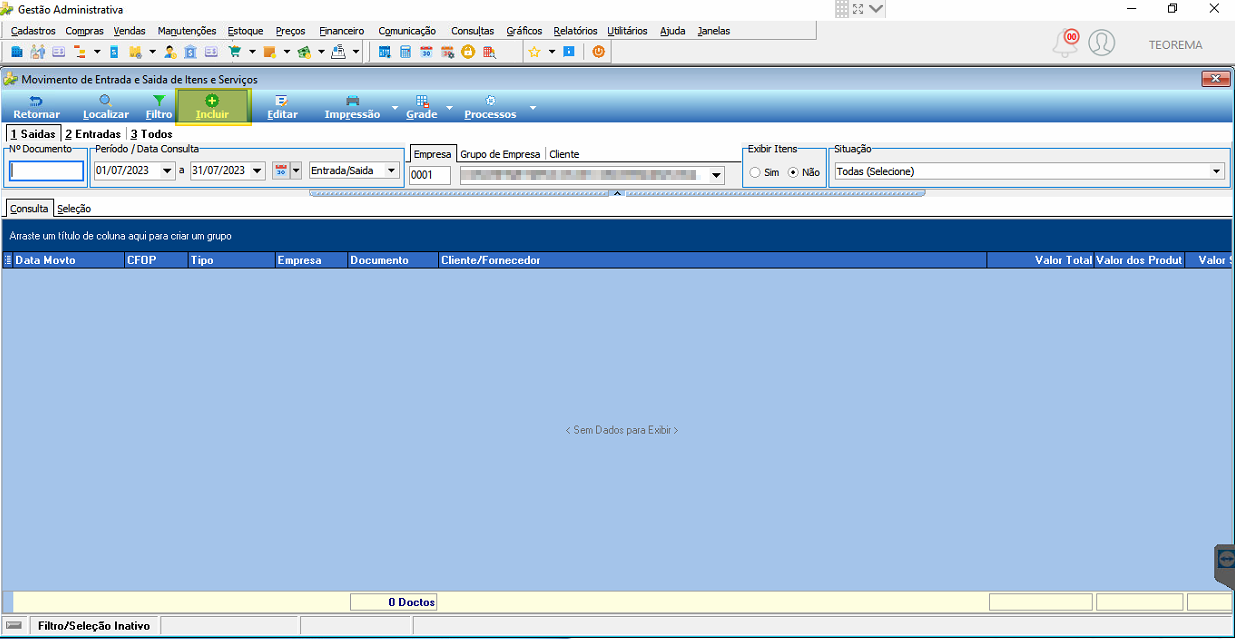Click the calendar with gear icon
The image size is (1235, 639).
(x=447, y=51)
